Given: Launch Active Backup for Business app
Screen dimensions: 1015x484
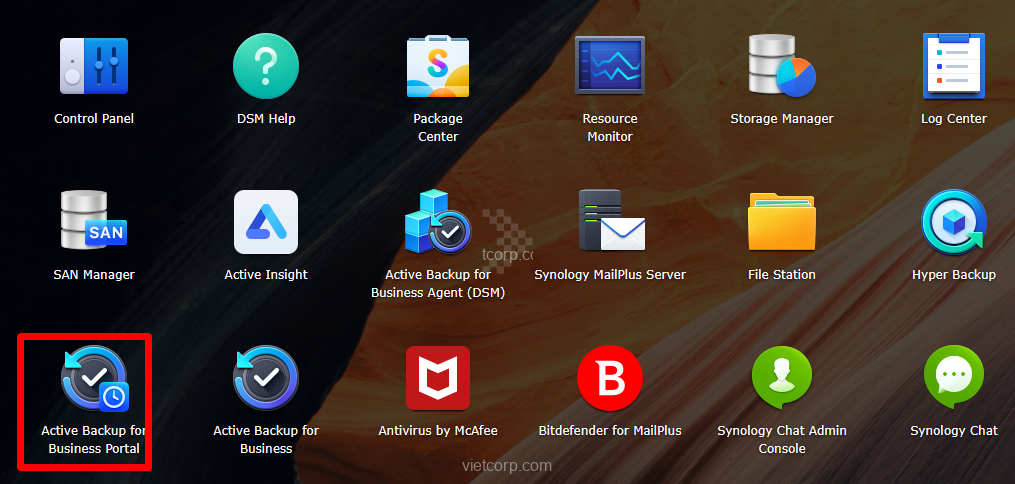Looking at the screenshot, I should click(x=266, y=379).
